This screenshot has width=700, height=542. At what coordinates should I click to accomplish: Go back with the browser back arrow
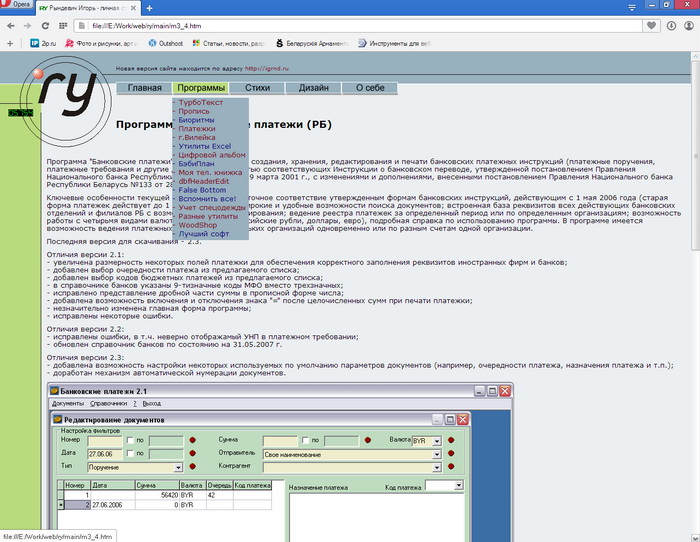pos(11,26)
